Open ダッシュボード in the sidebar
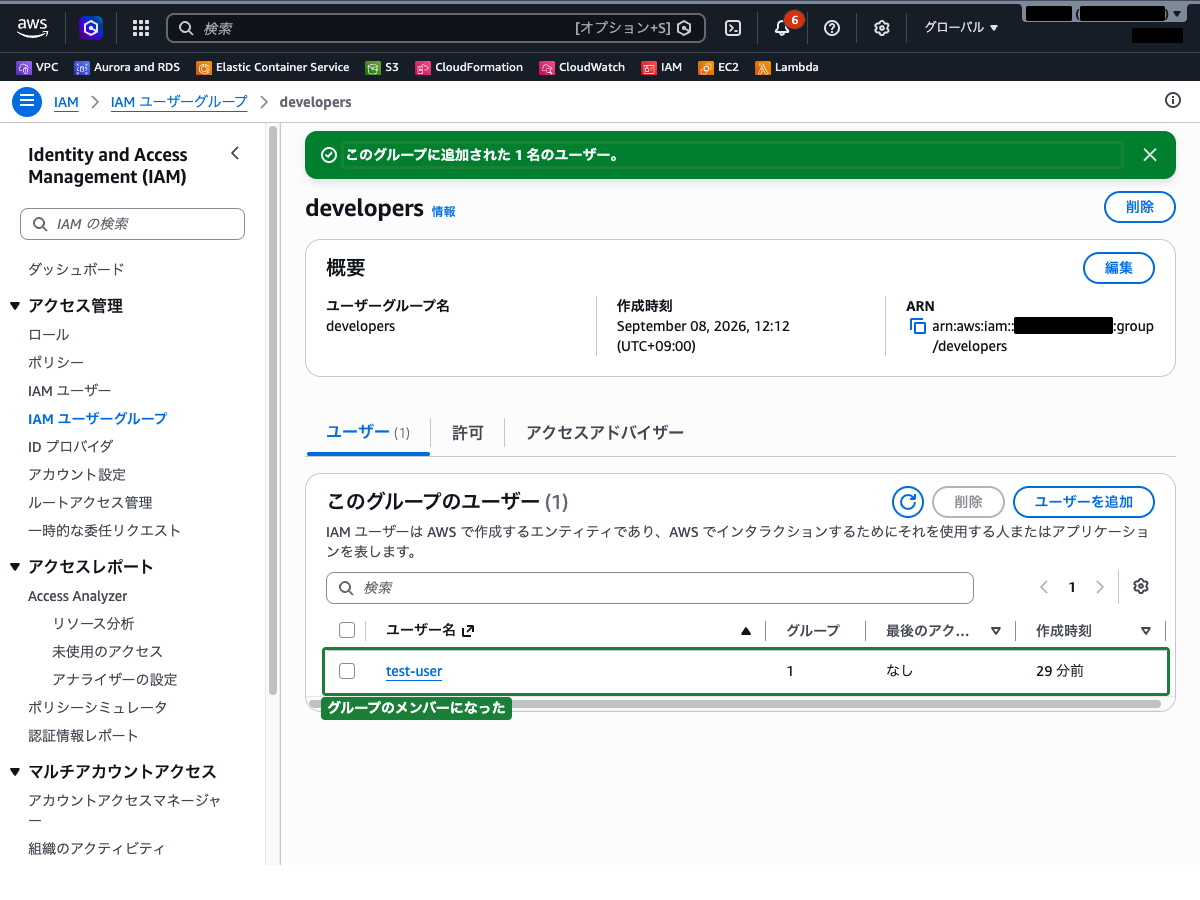The height and width of the screenshot is (900, 1200). (76, 269)
